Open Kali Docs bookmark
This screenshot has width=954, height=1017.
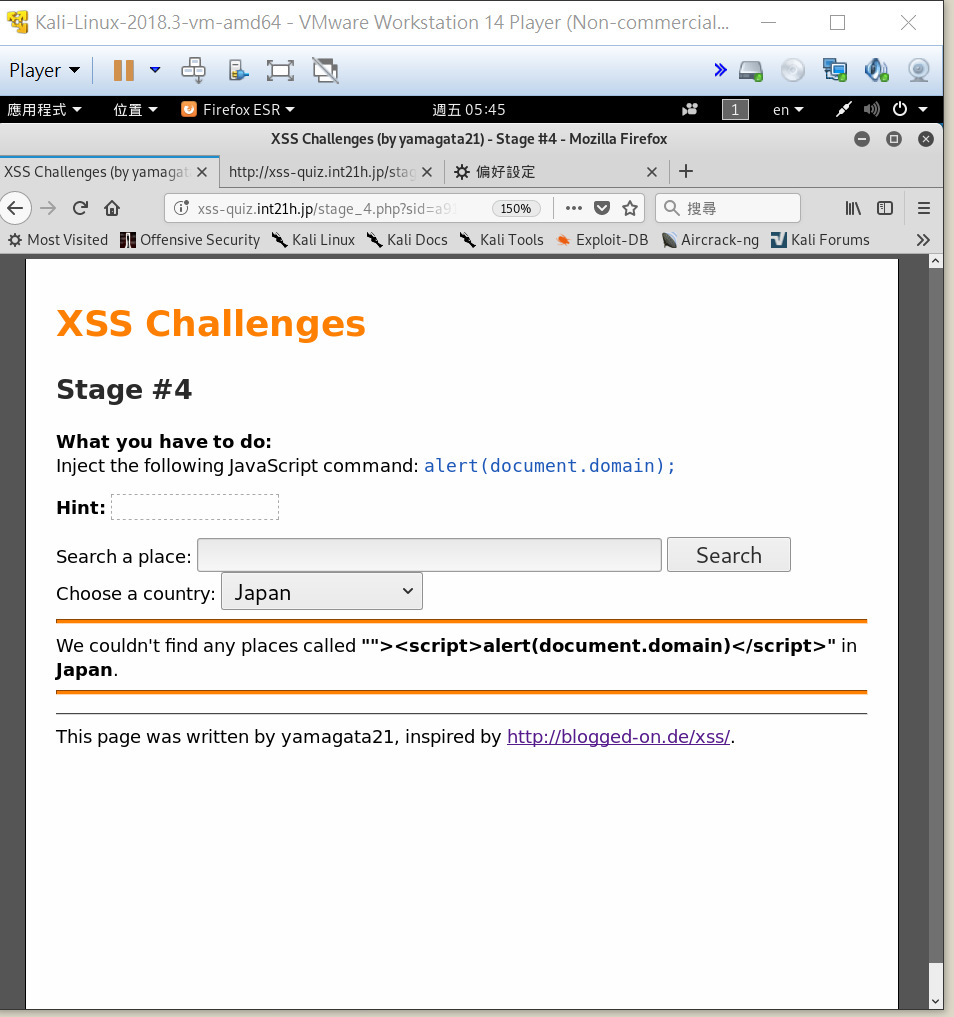tap(407, 240)
